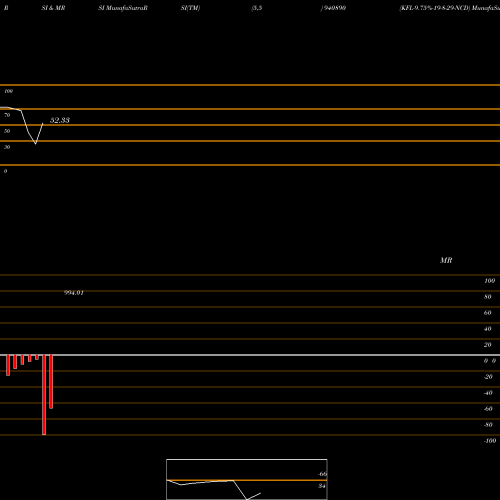Viewport: 500px width, 500px height.
Task: Click the tallest red MR histogram bar
Action: coord(44,395)
